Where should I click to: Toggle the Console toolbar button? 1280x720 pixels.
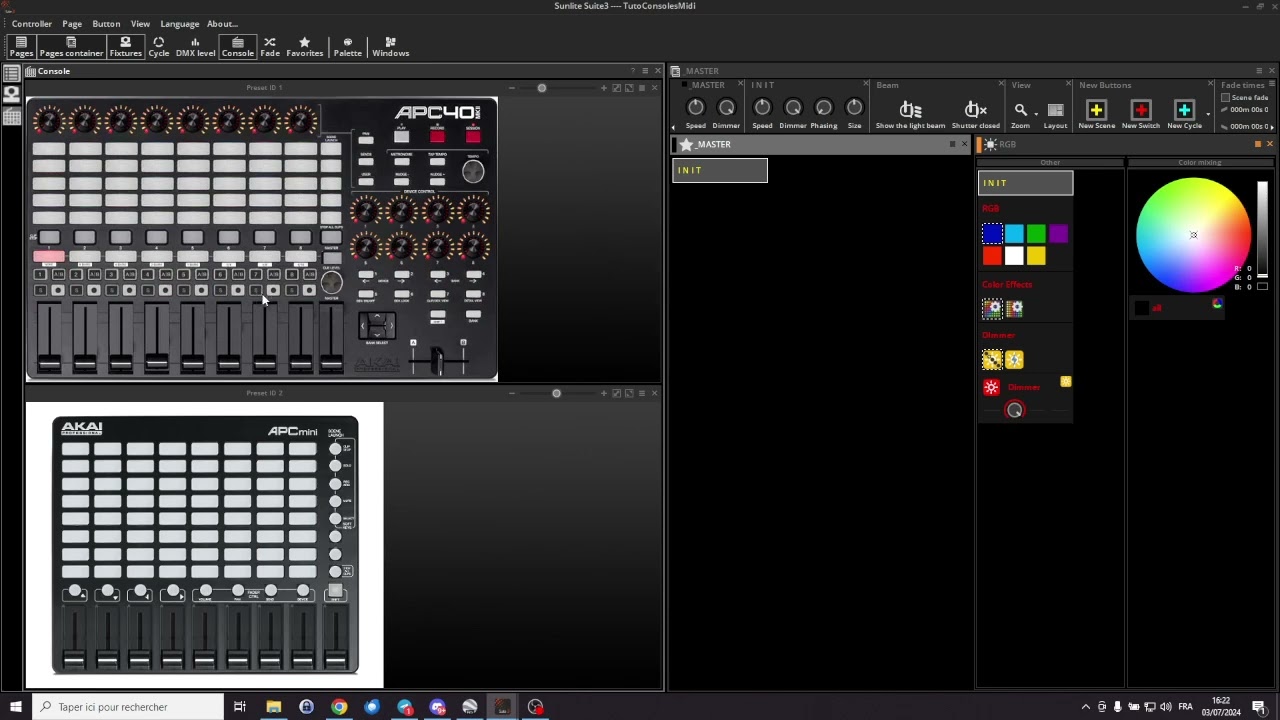pos(237,46)
